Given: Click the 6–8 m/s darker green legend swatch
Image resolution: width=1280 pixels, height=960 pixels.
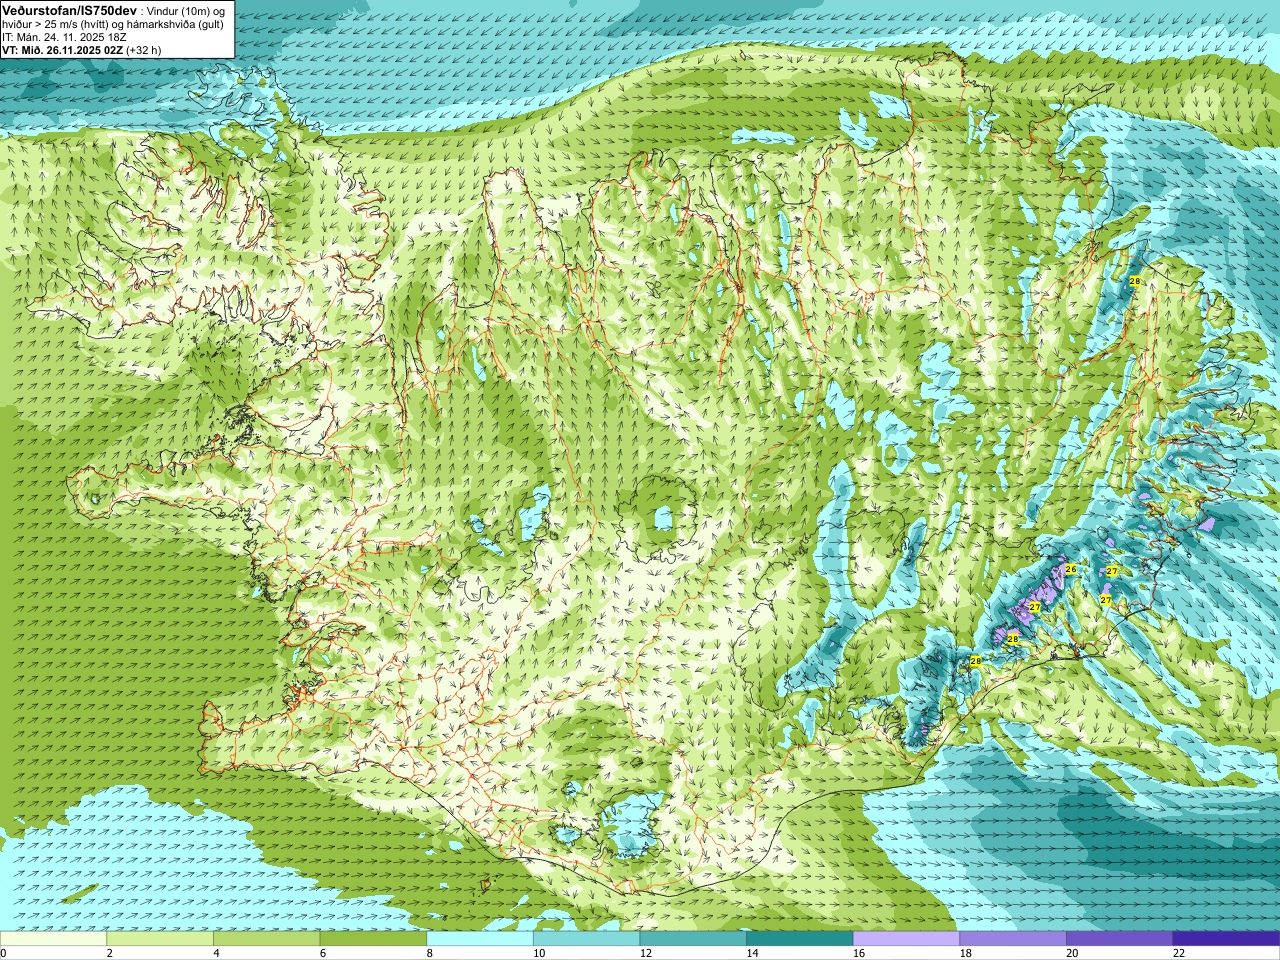Looking at the screenshot, I should (x=373, y=939).
